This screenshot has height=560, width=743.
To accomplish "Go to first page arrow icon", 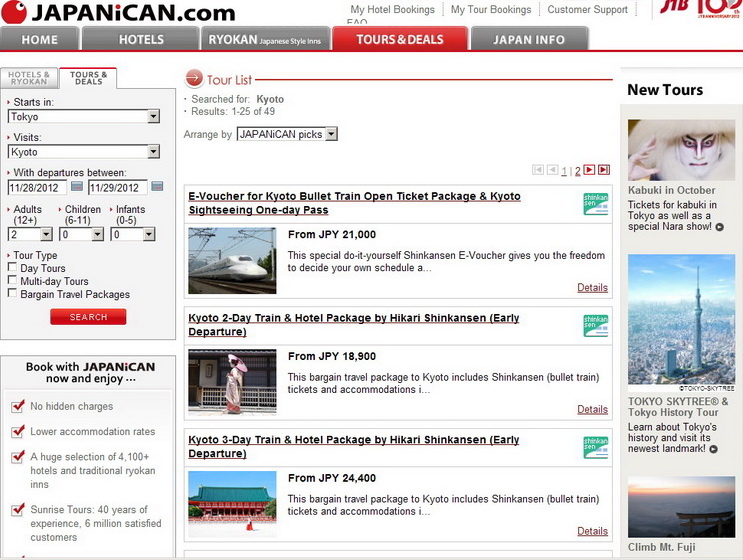I will pyautogui.click(x=538, y=170).
